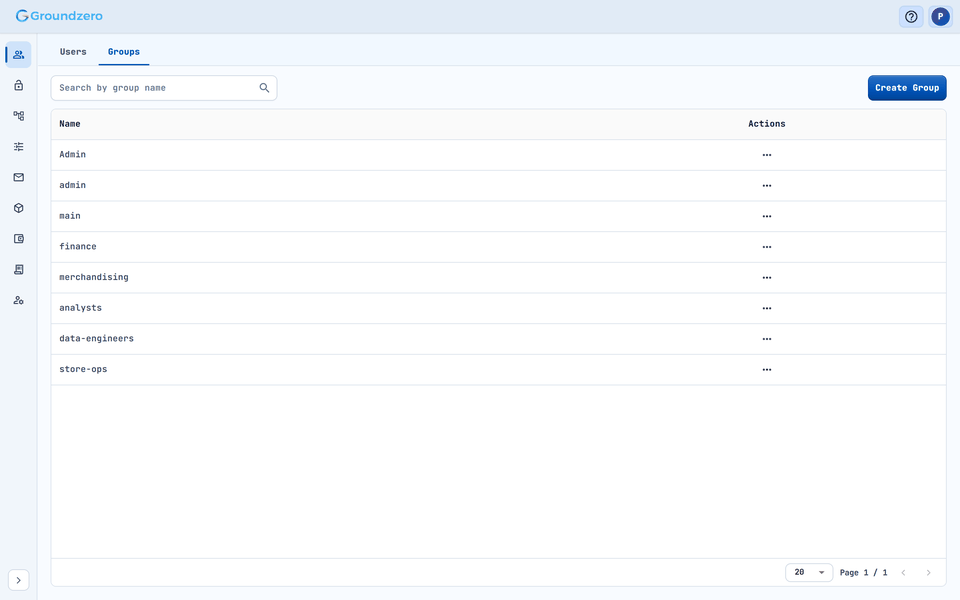Select the Groups tab

tap(124, 52)
